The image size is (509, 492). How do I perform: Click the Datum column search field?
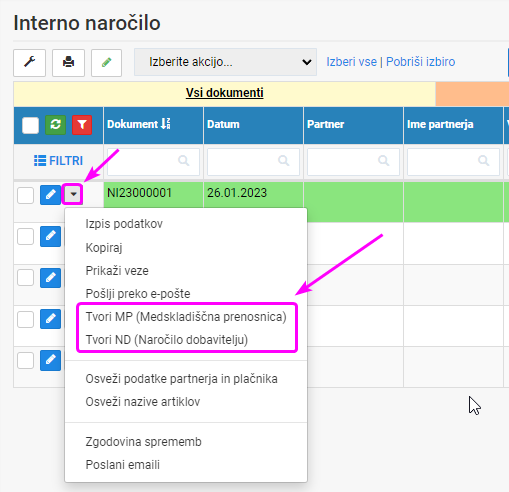(x=253, y=162)
